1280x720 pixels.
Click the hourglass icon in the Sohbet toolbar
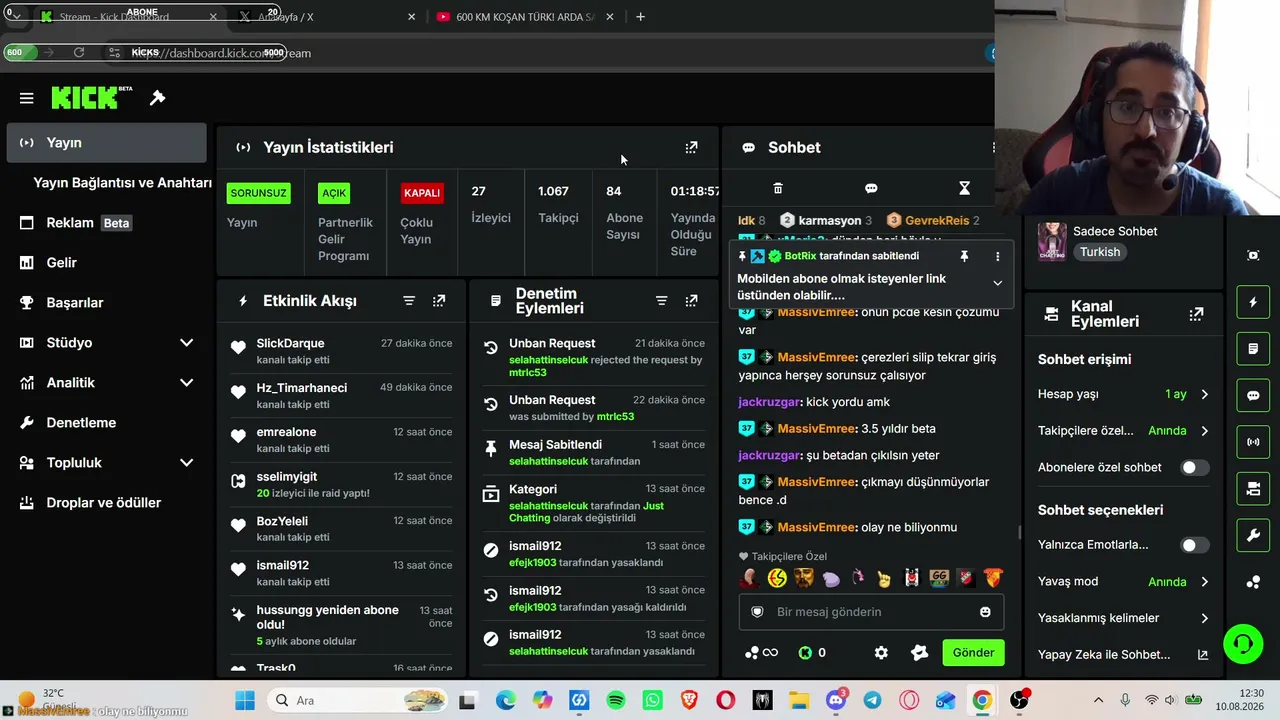coord(964,188)
